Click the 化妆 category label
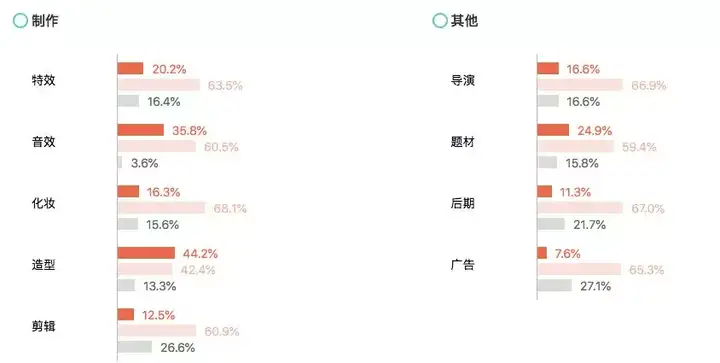 click(x=44, y=203)
